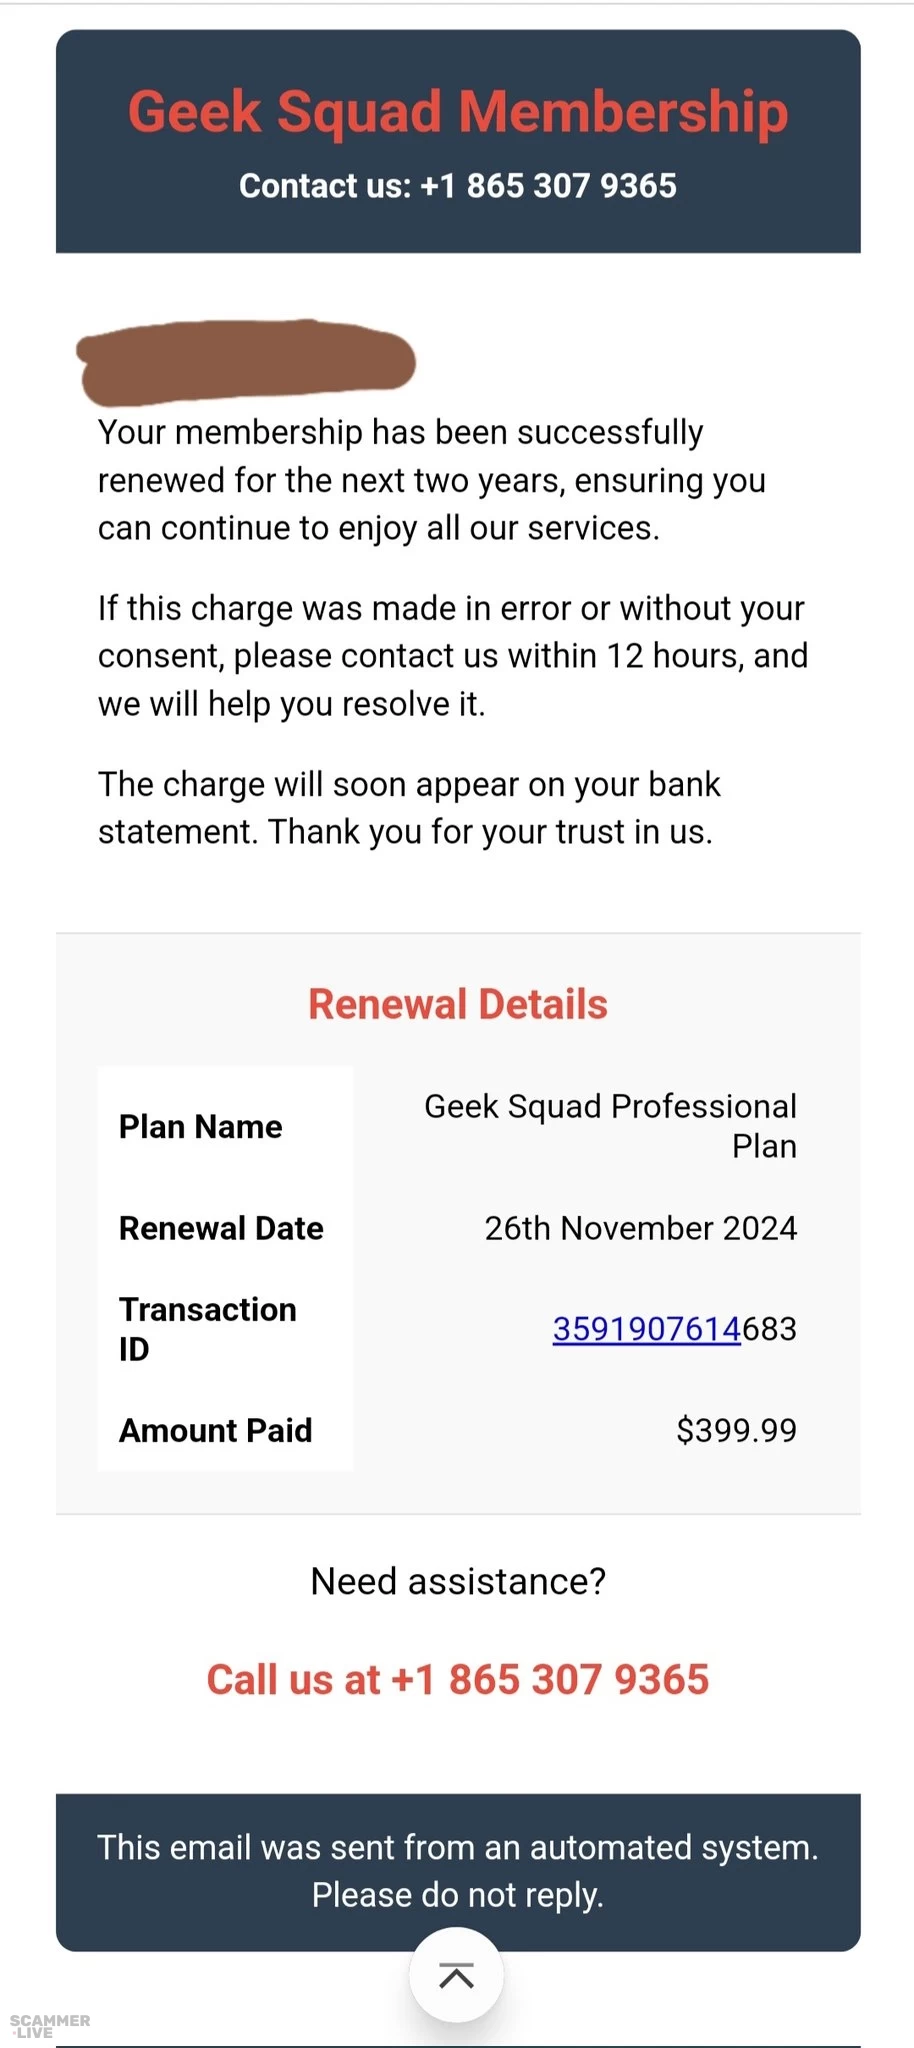This screenshot has width=914, height=2048.
Task: Click the '26th November 2024' date
Action: [x=640, y=1228]
